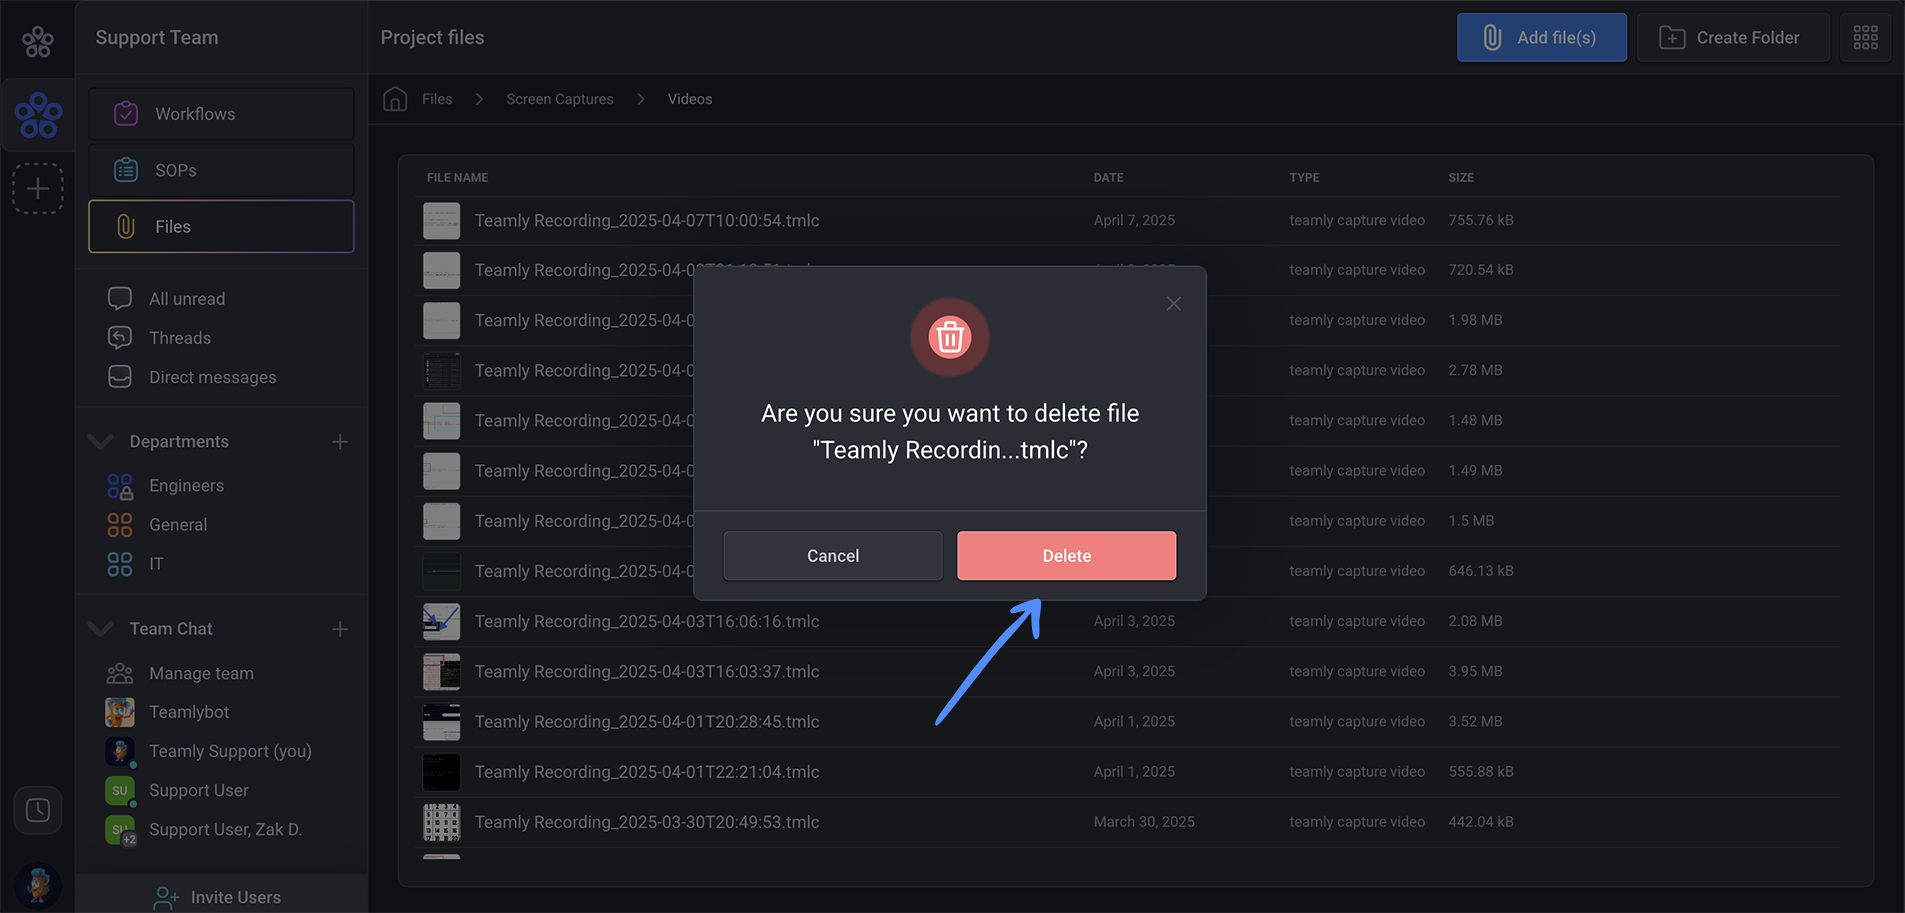Viewport: 1905px width, 913px height.
Task: Collapse the Departments section
Action: [x=100, y=441]
